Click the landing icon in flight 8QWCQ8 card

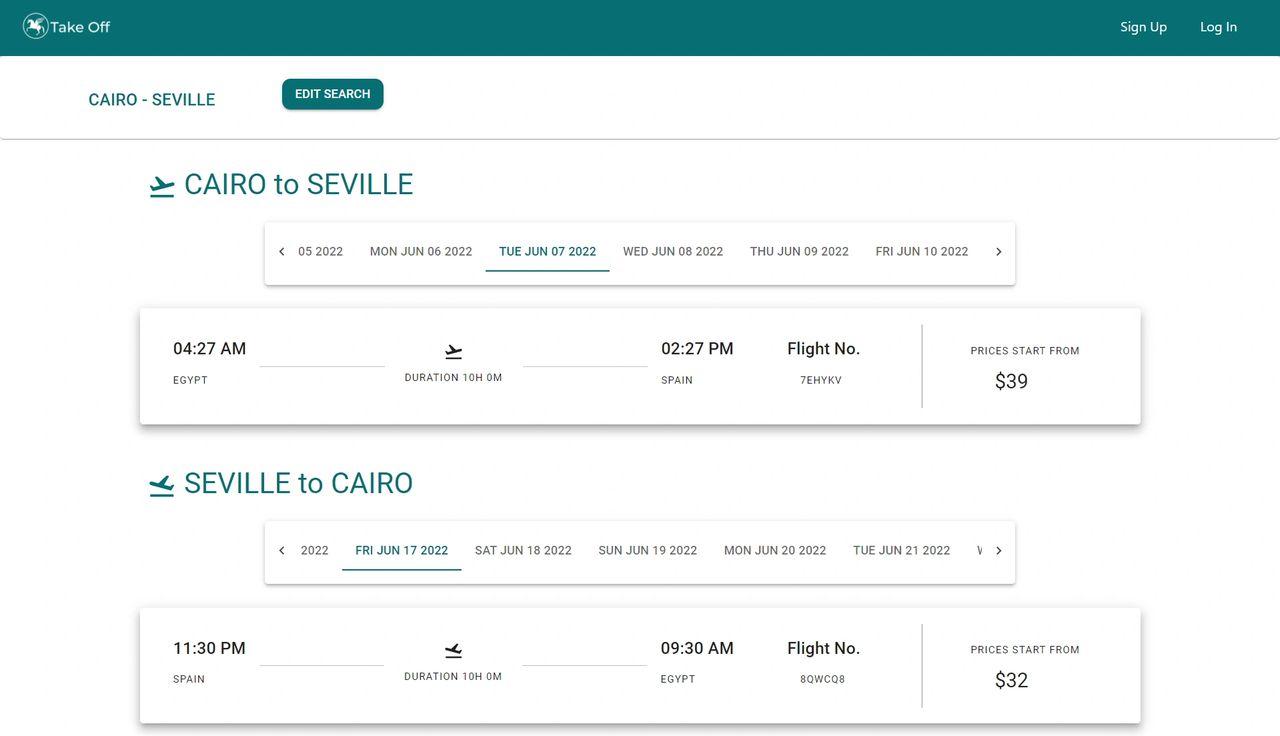tap(453, 651)
